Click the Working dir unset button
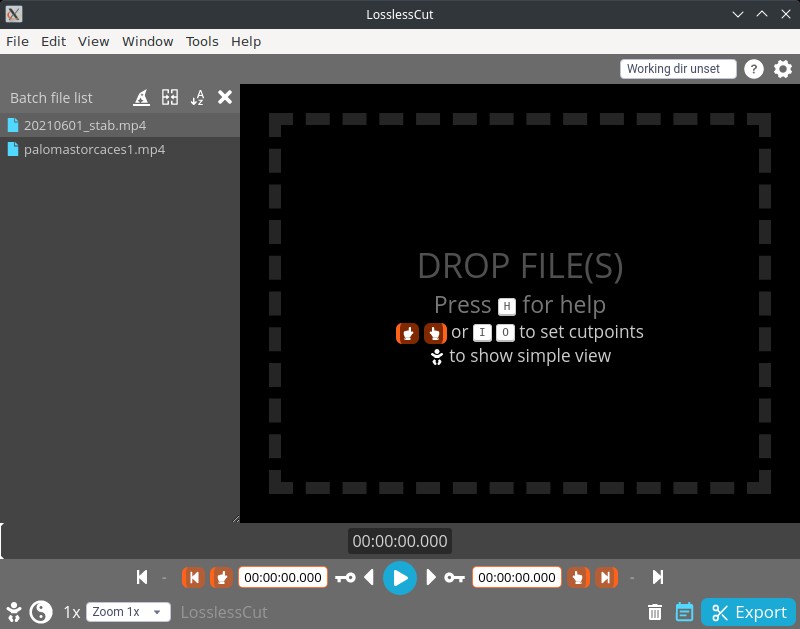The height and width of the screenshot is (629, 800). 678,69
